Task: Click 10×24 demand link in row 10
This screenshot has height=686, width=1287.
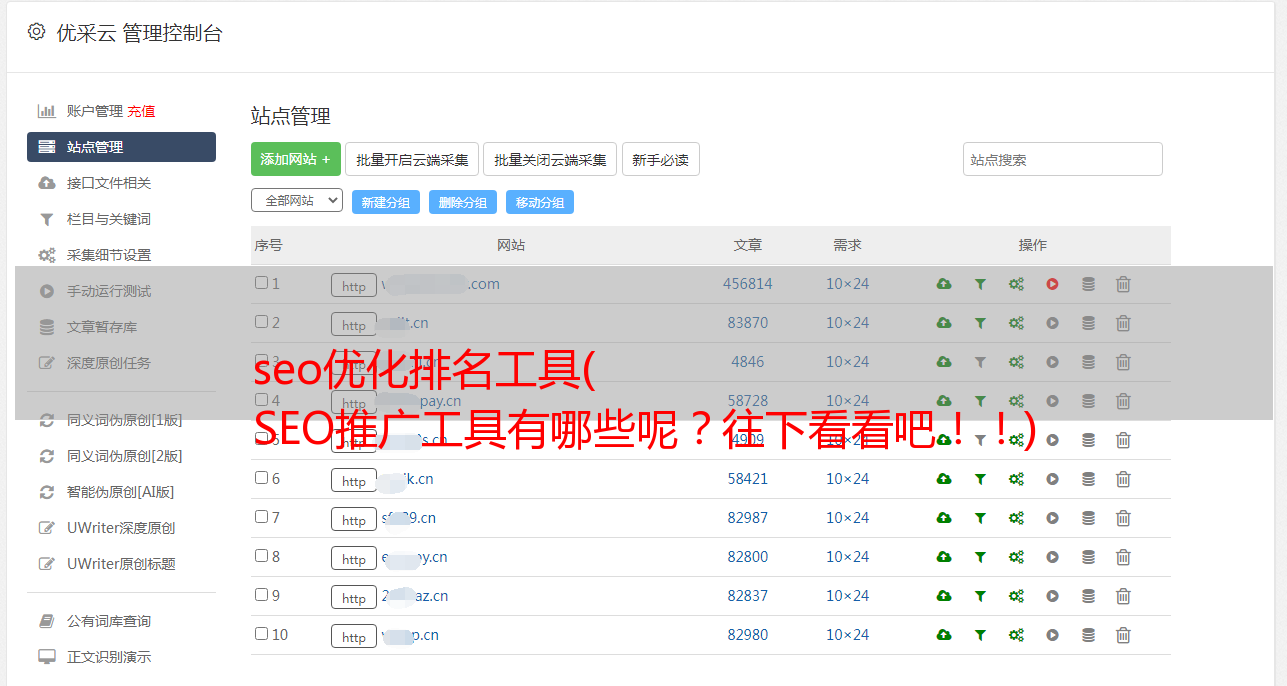Action: tap(848, 635)
